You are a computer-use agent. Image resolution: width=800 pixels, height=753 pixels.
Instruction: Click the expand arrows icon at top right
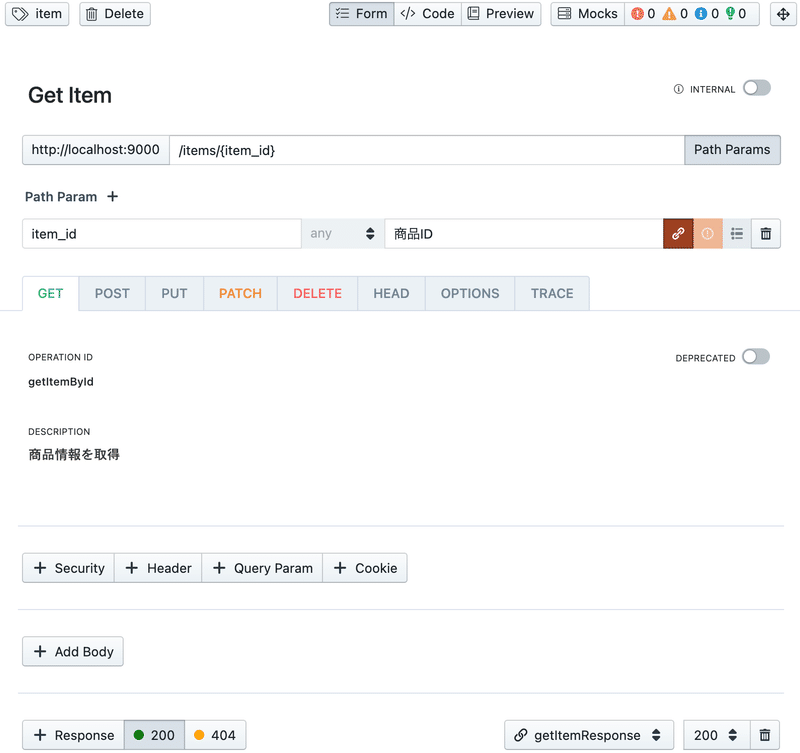coord(783,14)
